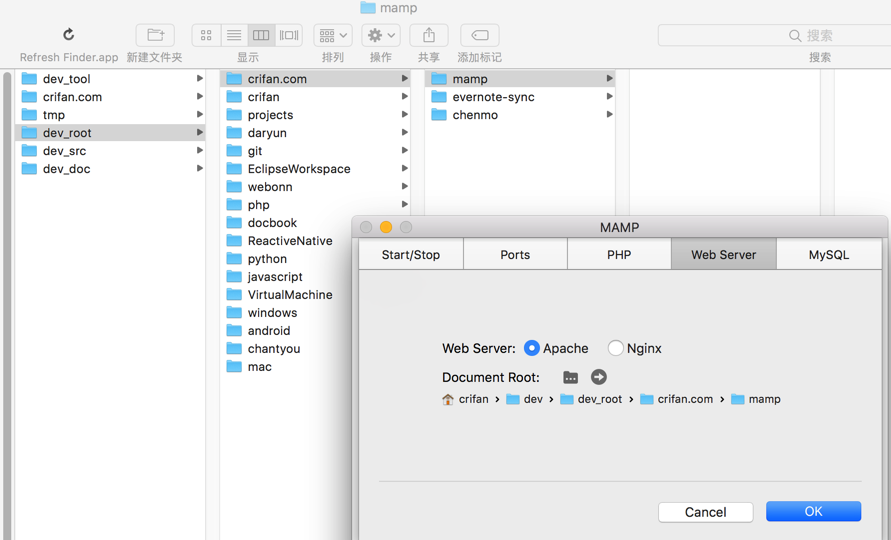Select the EclipseWorkspace folder
Screen dimensions: 891x540
point(315,169)
